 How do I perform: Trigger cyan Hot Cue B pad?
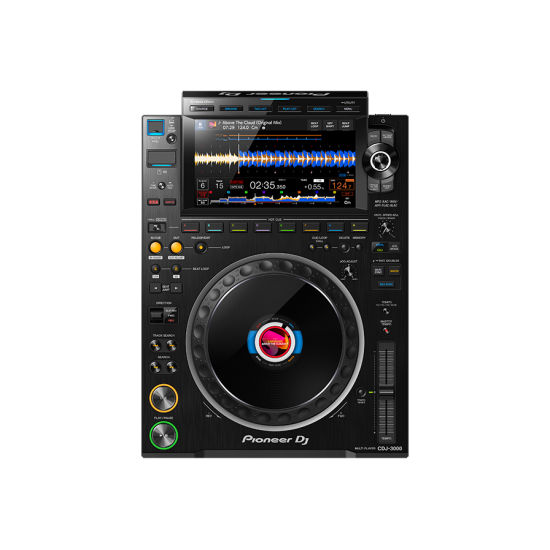point(215,227)
